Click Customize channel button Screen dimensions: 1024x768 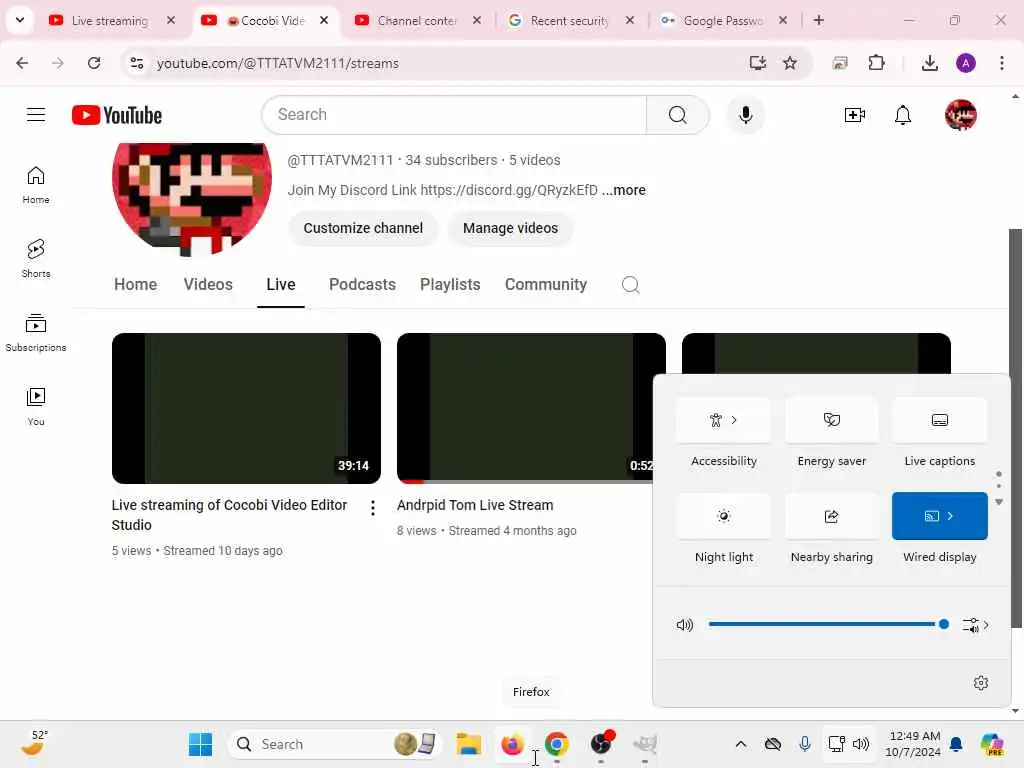coord(362,229)
